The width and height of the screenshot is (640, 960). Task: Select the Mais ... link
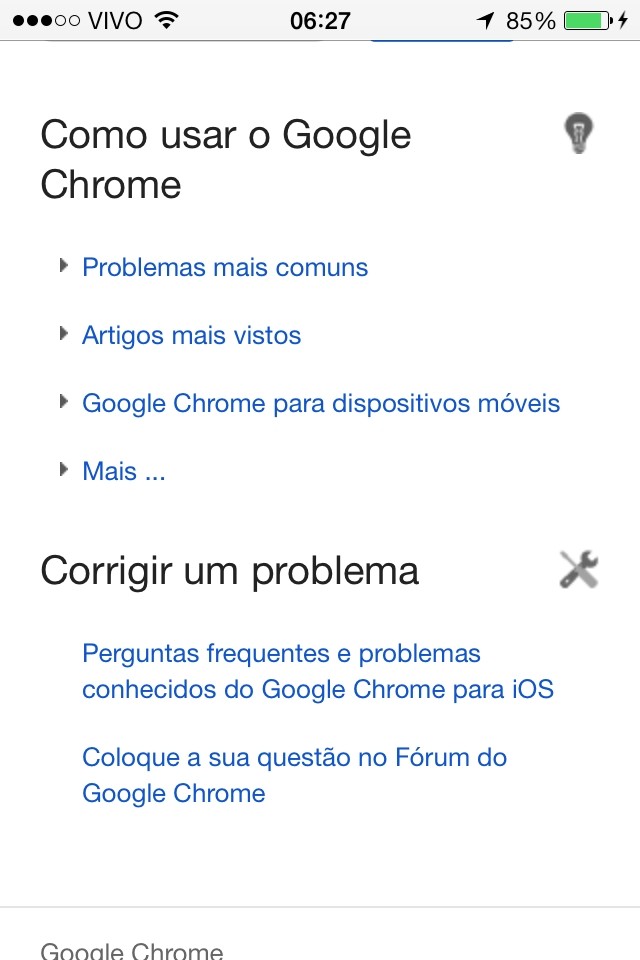[x=124, y=471]
